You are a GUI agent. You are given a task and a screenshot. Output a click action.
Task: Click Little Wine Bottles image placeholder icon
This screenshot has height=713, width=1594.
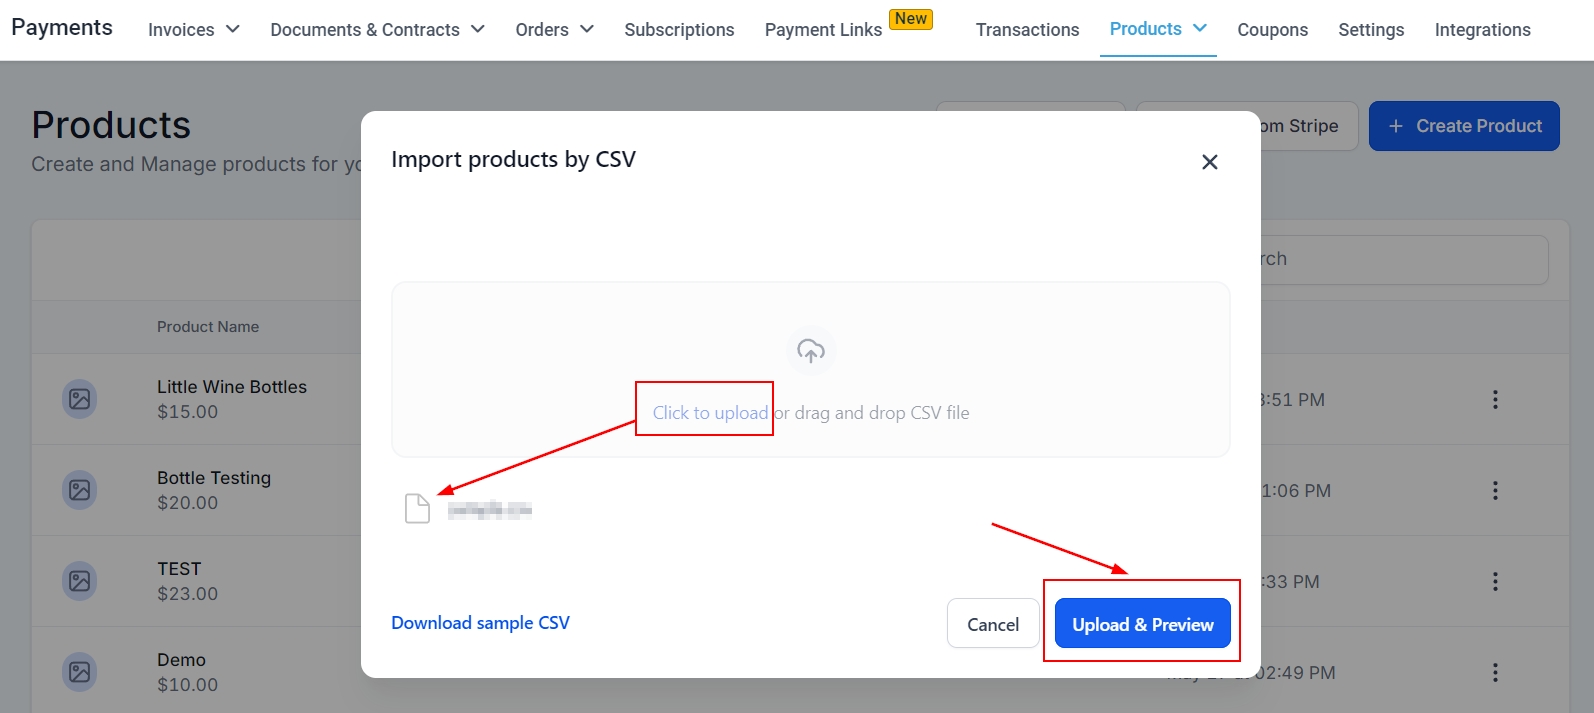(80, 400)
